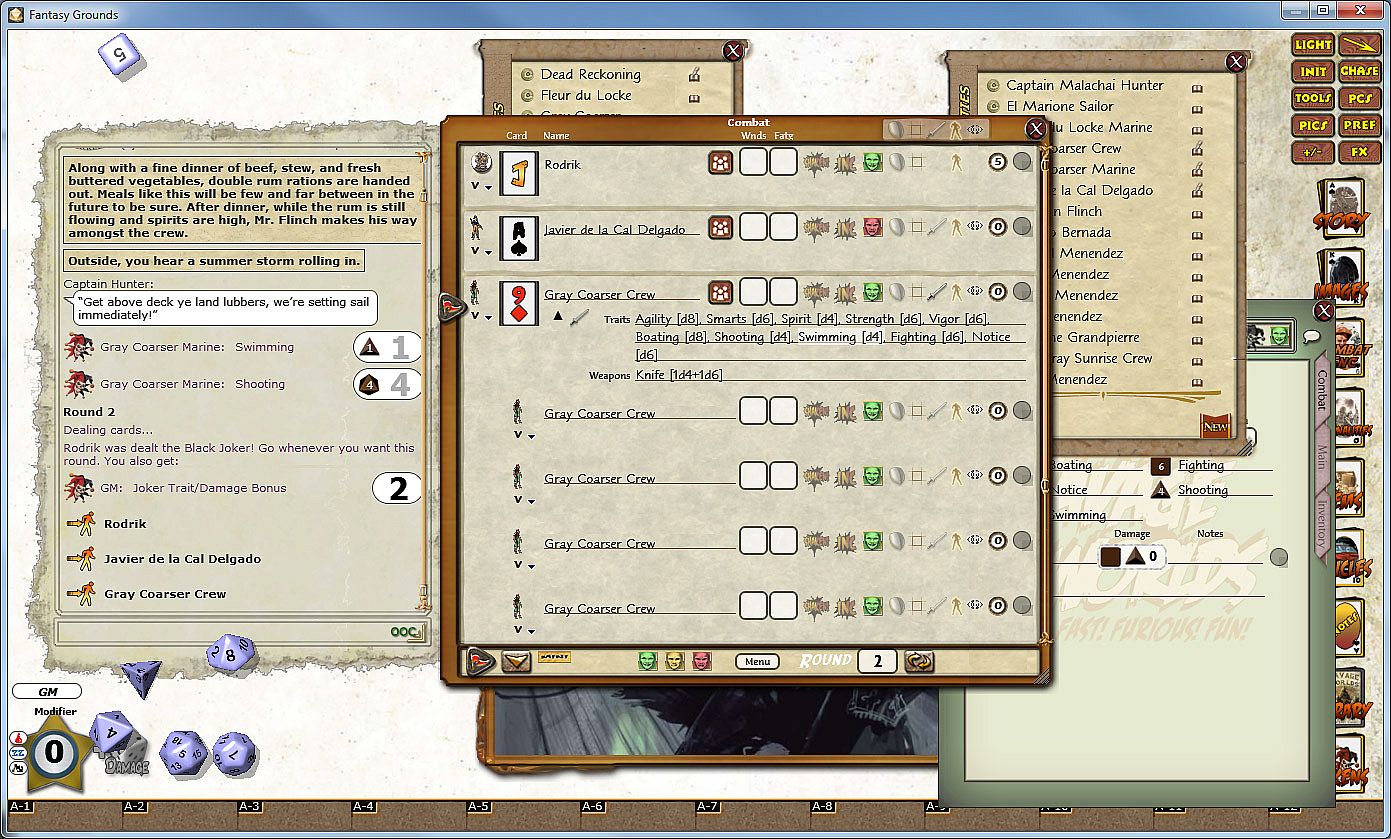Click the red hostile face filter in tracker footer
This screenshot has height=839, width=1391.
coord(701,661)
